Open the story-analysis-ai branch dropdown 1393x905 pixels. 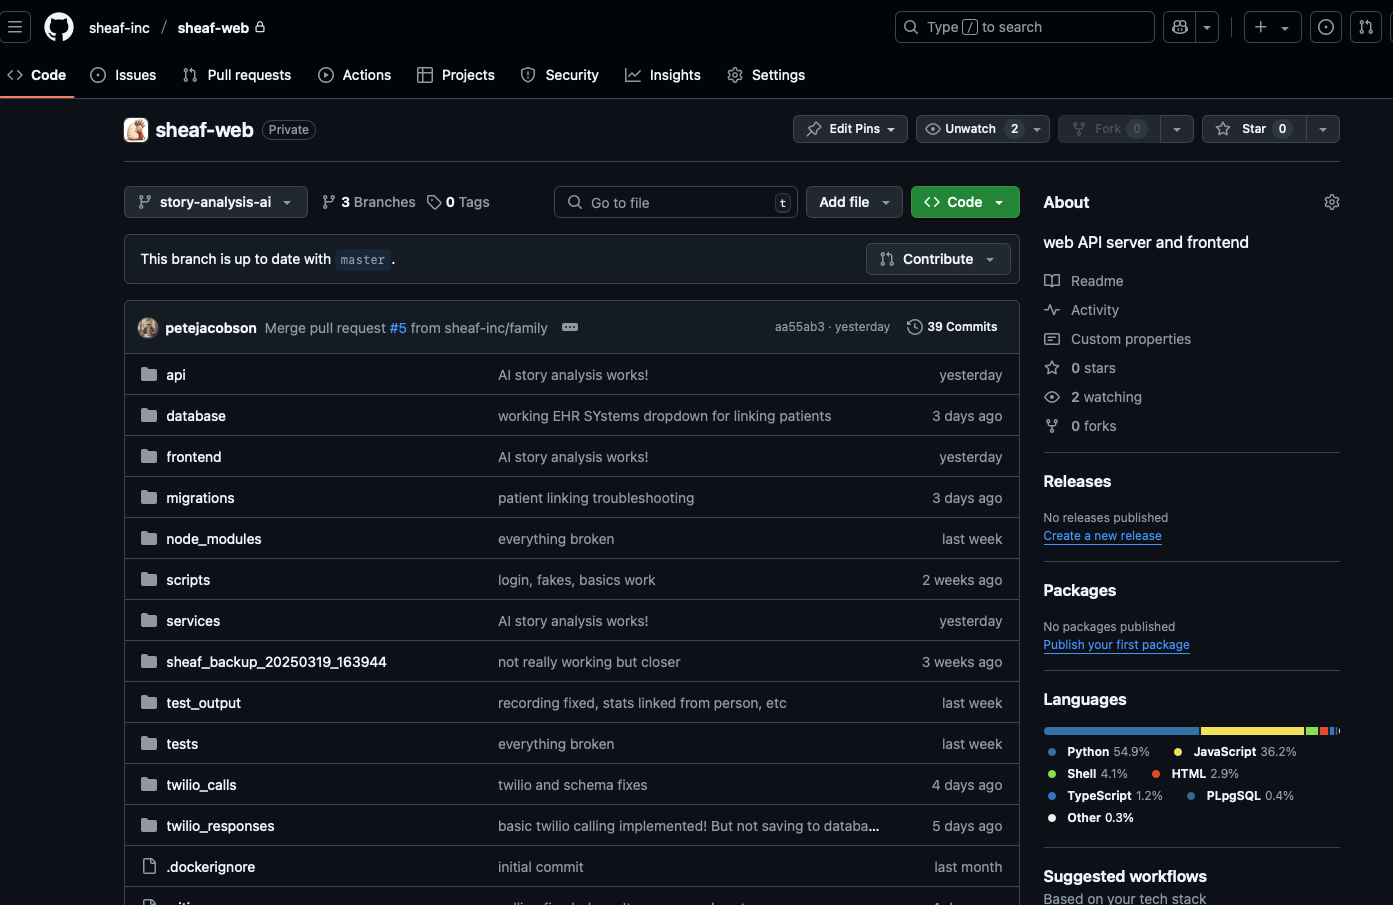tap(215, 202)
